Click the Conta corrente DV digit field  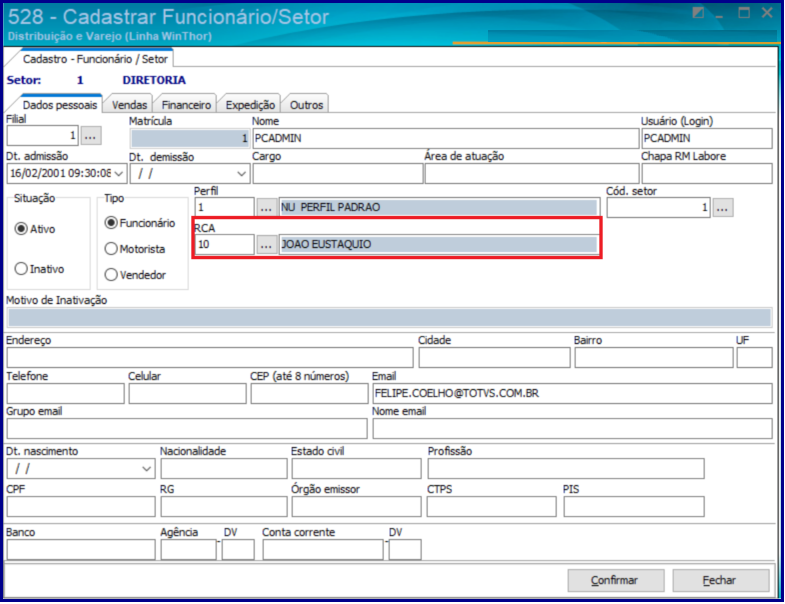pos(405,550)
